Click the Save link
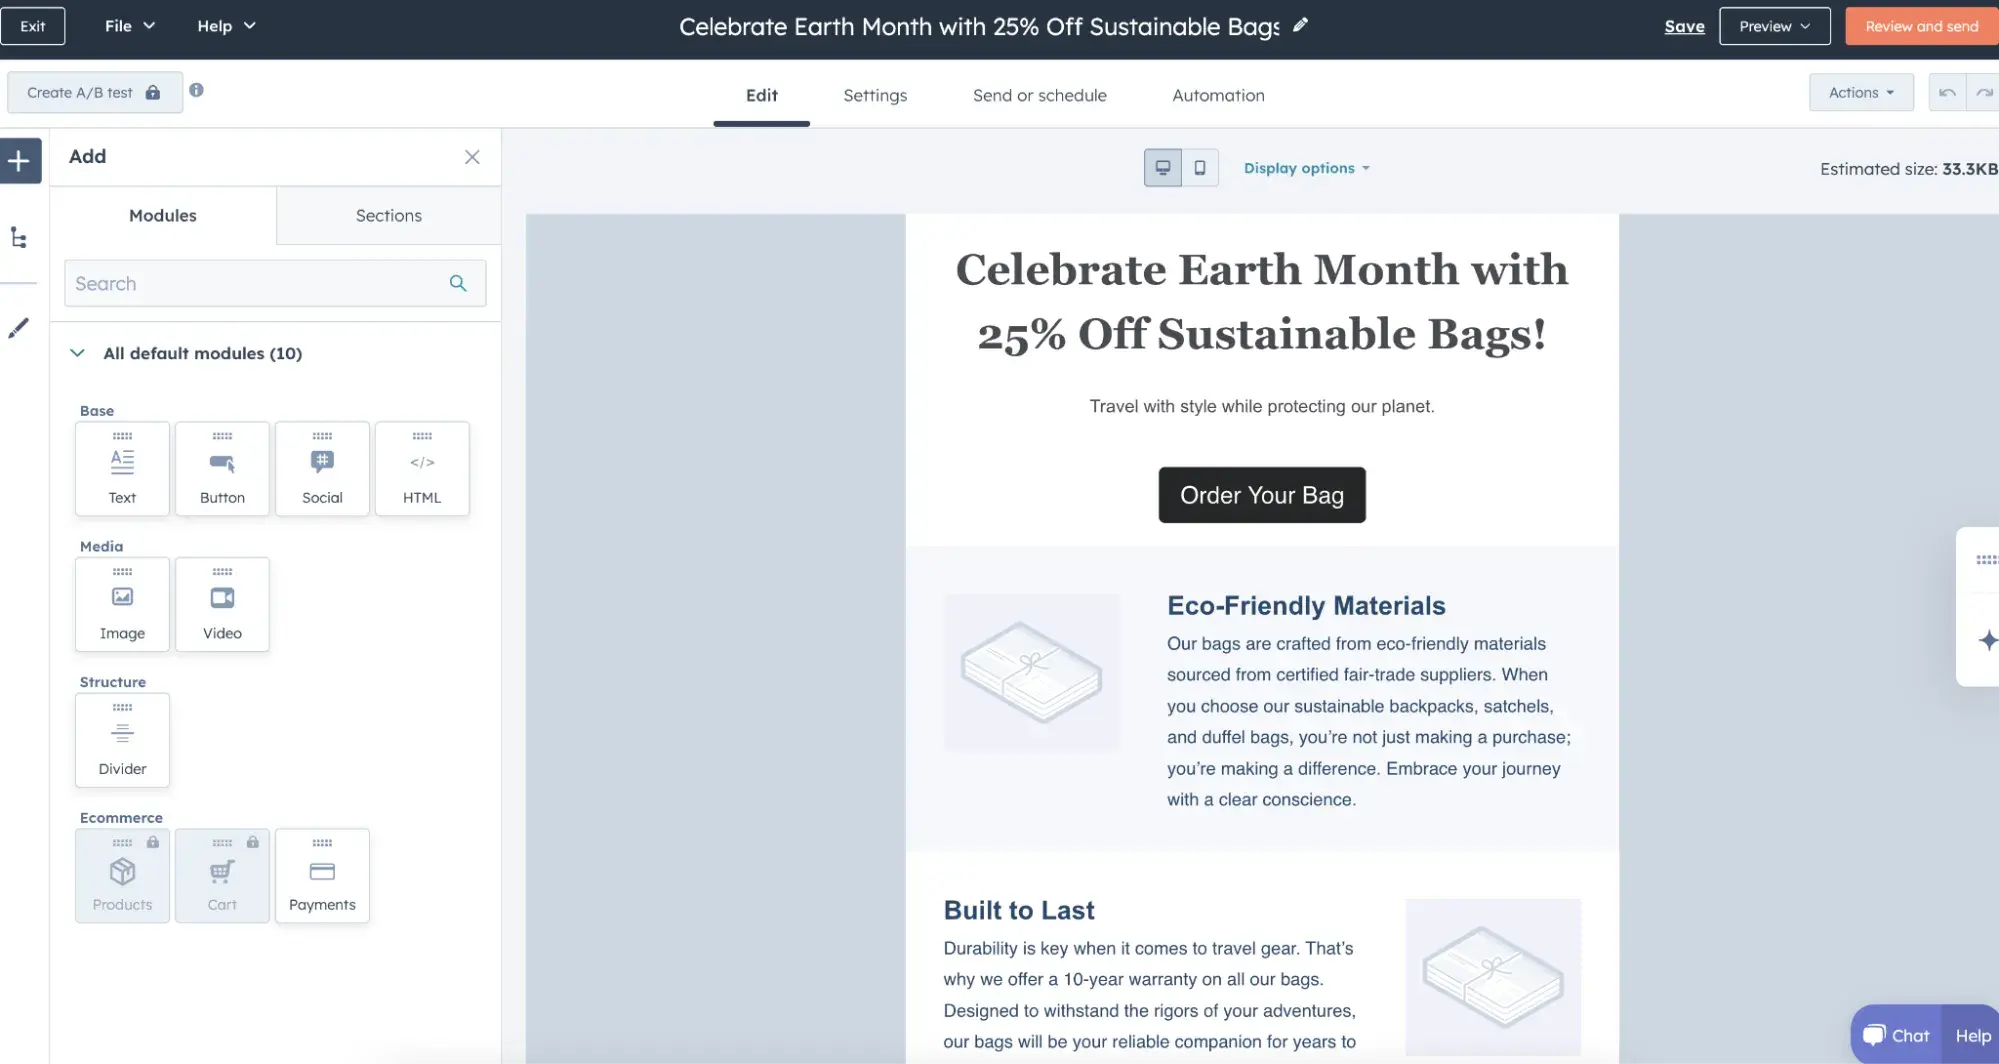This screenshot has height=1064, width=1999. [x=1683, y=26]
